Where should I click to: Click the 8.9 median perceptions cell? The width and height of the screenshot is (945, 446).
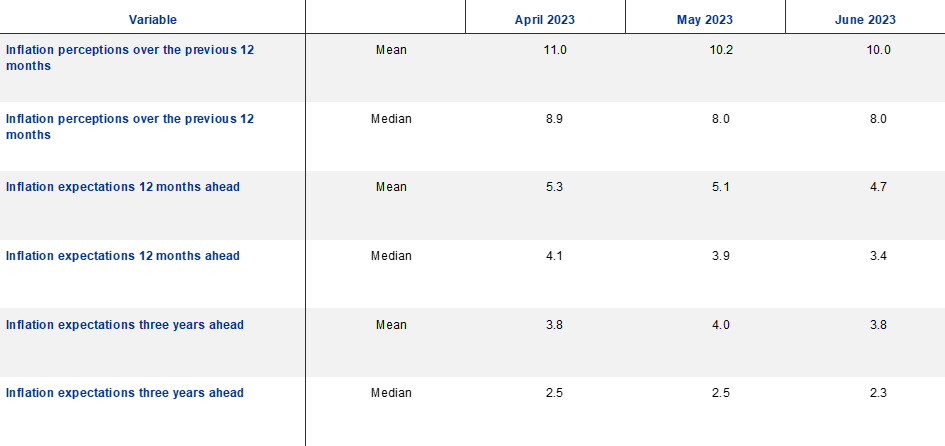pyautogui.click(x=554, y=119)
